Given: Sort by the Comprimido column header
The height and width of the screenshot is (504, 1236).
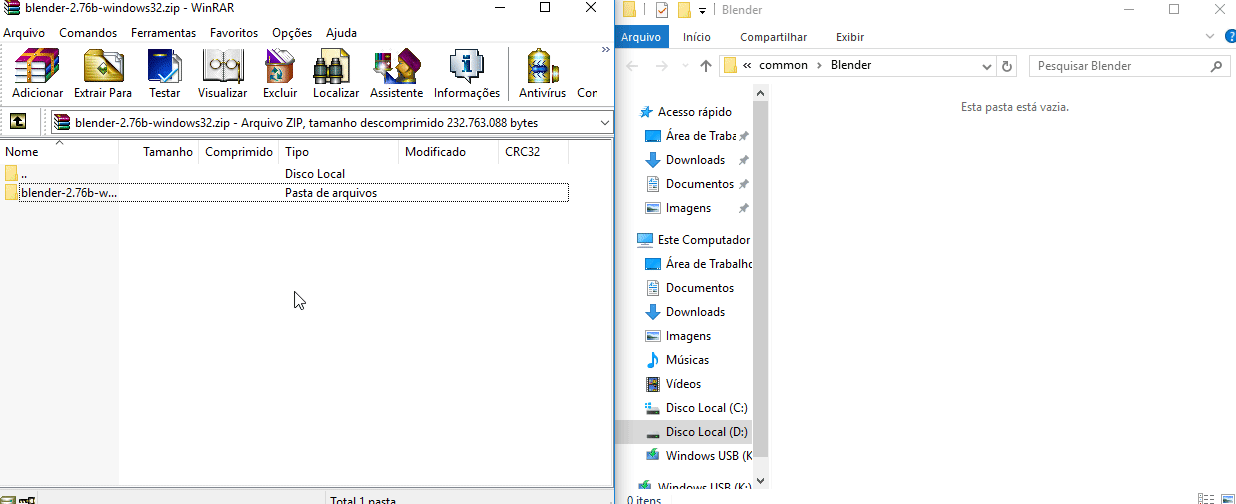Looking at the screenshot, I should pos(239,152).
